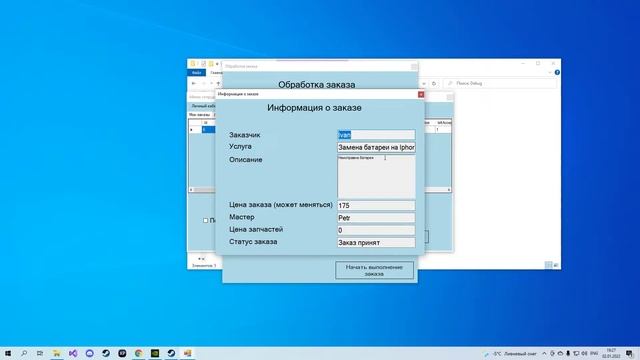The width and height of the screenshot is (640, 360).
Task: Click the microphone tray icon
Action: pyautogui.click(x=568, y=353)
